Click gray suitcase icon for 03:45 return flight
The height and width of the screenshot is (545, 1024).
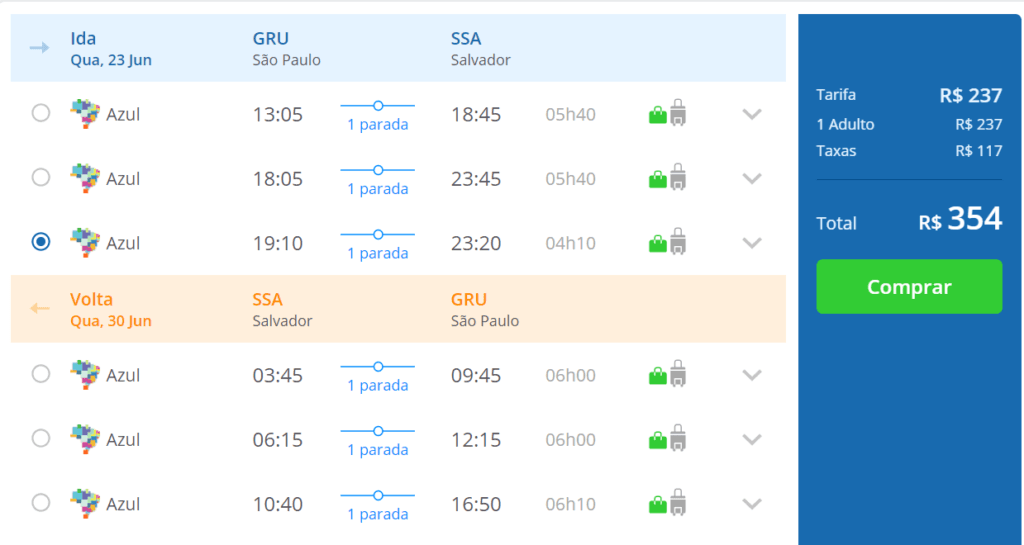(x=678, y=373)
